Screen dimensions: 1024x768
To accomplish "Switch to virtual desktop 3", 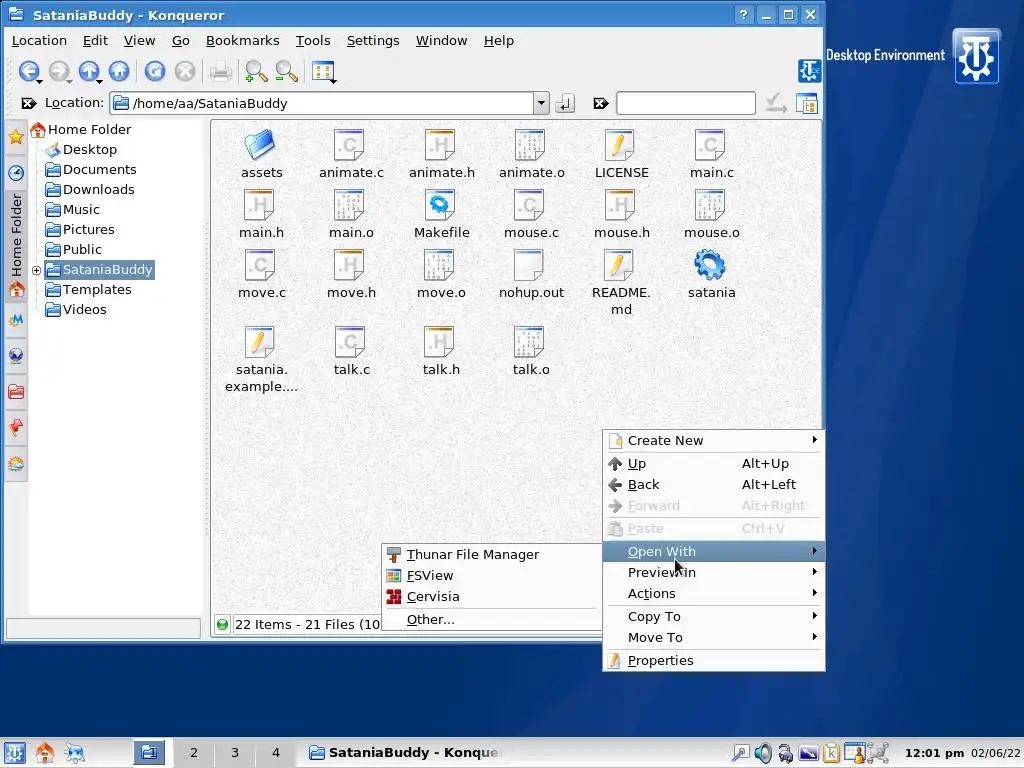I will pos(234,752).
